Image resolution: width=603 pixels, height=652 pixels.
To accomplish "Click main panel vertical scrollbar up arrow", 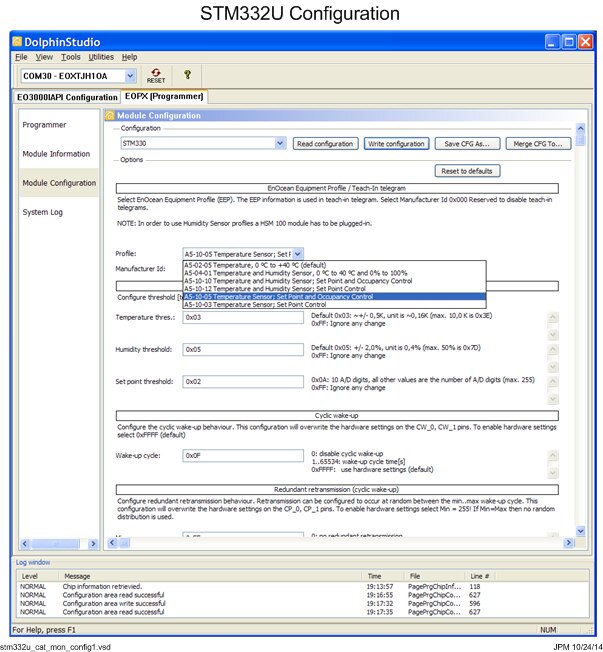I will (581, 128).
